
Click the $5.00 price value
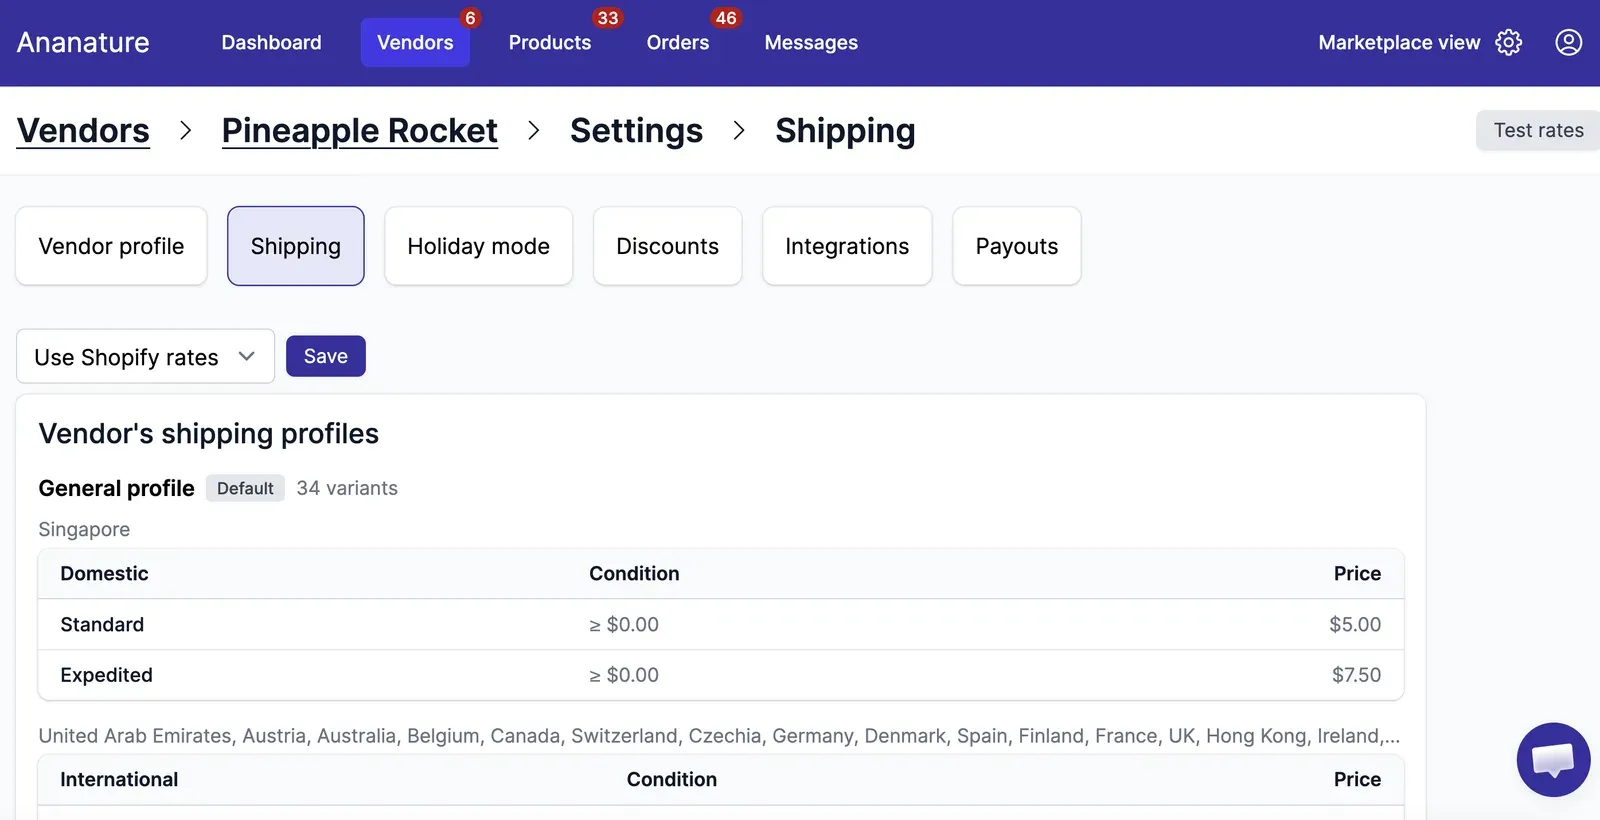(1355, 624)
